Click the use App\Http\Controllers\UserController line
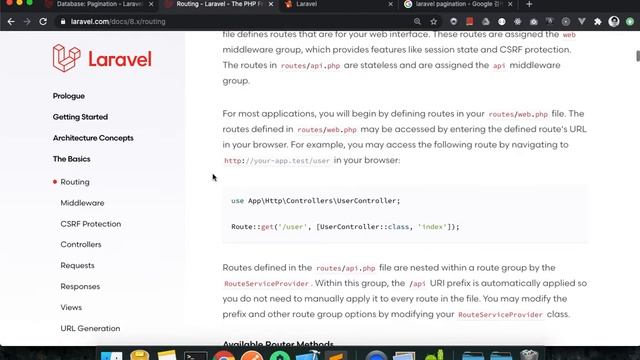 click(x=316, y=201)
